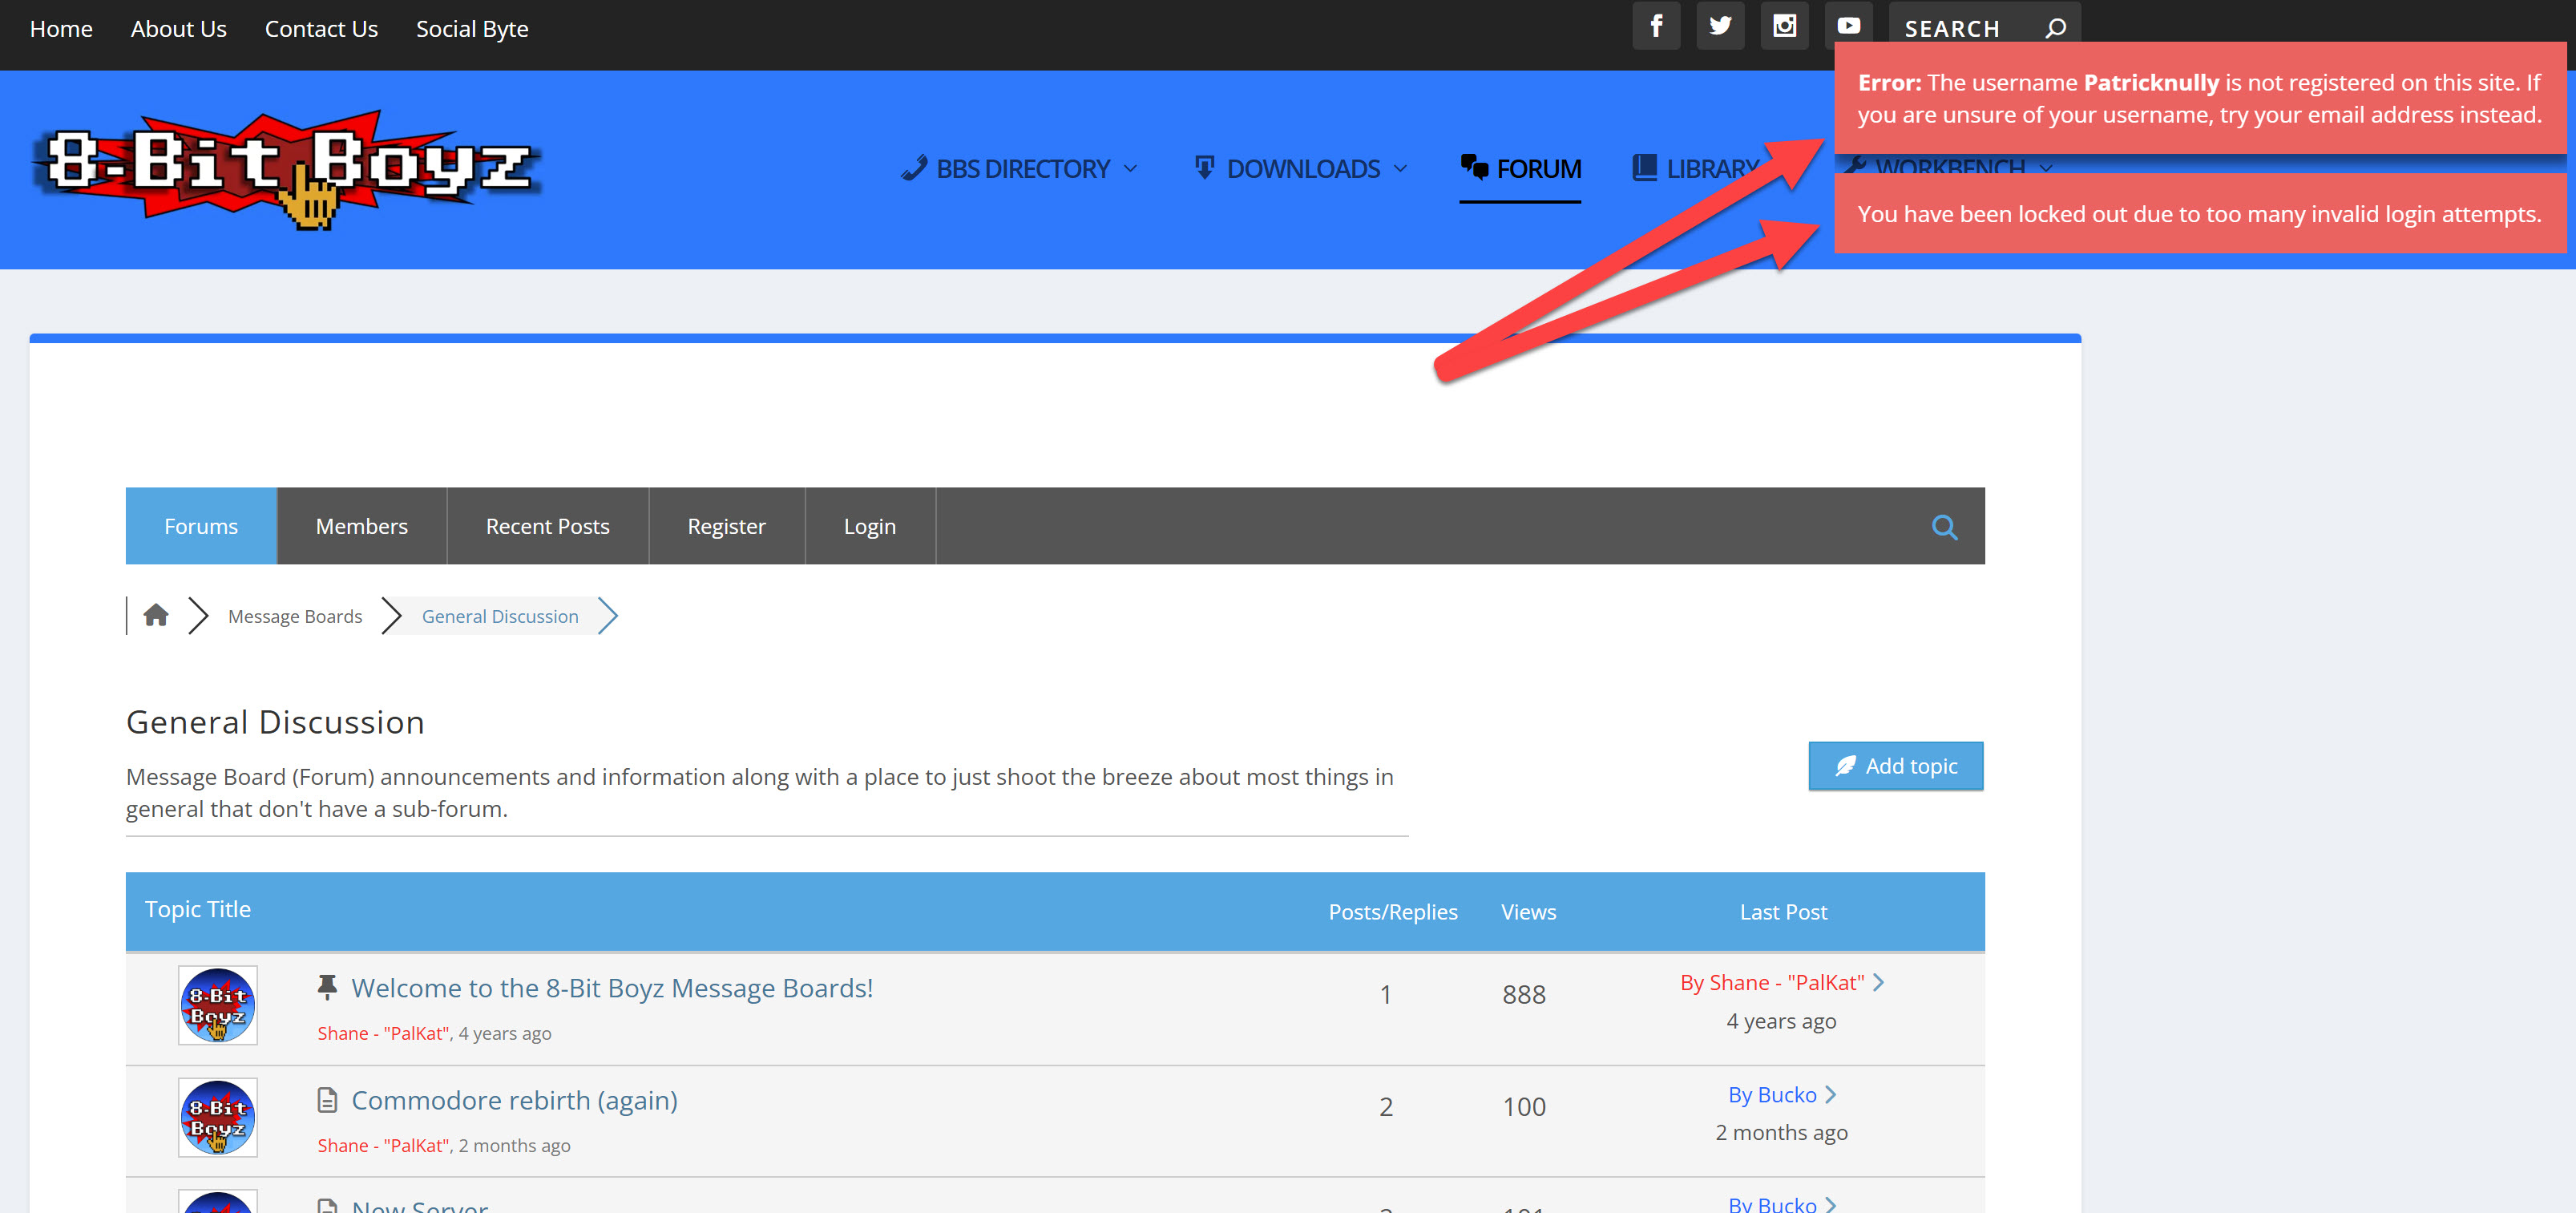Click the 100 views count
This screenshot has width=2576, height=1213.
(x=1524, y=1106)
